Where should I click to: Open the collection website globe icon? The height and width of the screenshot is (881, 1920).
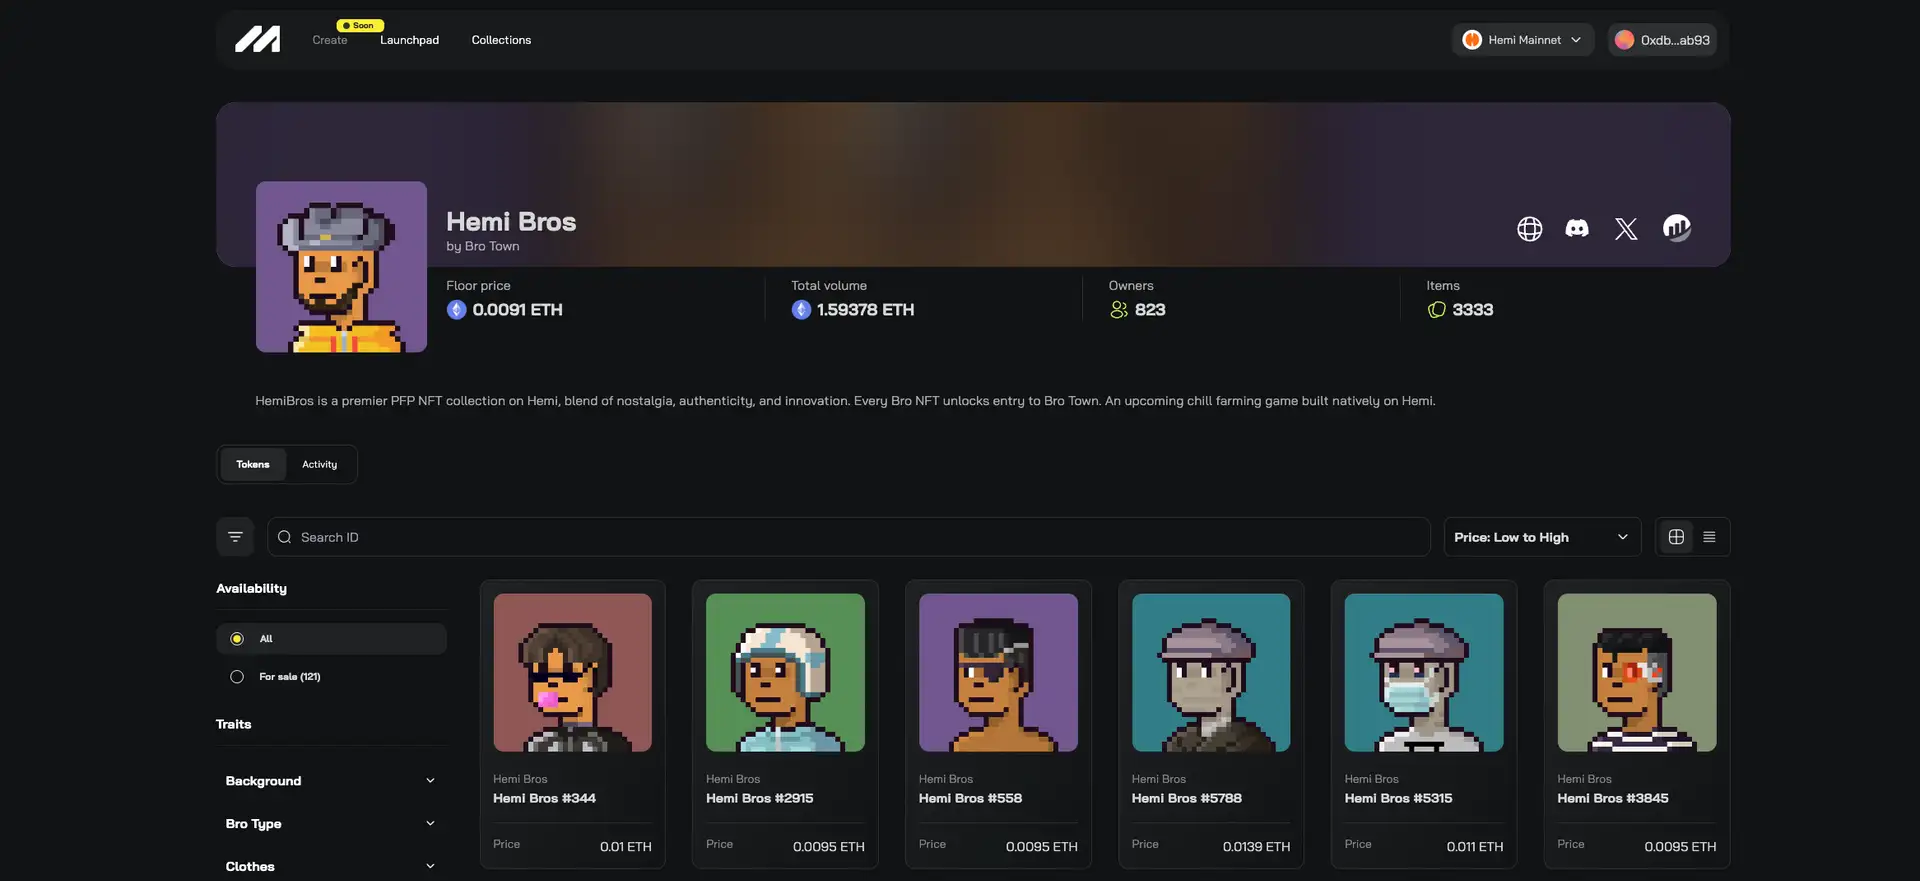(1529, 229)
